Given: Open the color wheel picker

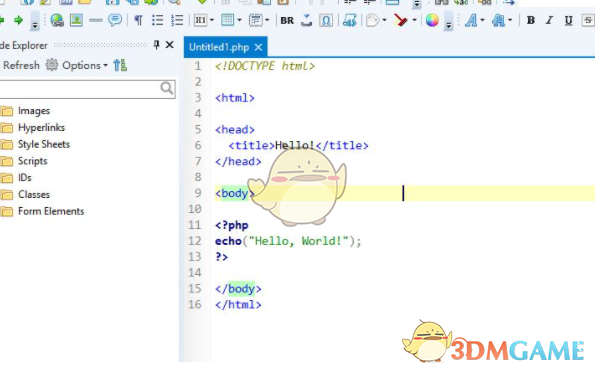Looking at the screenshot, I should click(x=432, y=20).
